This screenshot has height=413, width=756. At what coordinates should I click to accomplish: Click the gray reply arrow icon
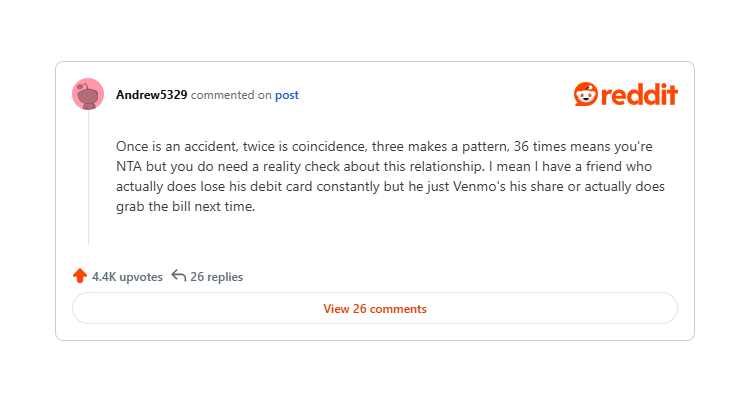179,276
